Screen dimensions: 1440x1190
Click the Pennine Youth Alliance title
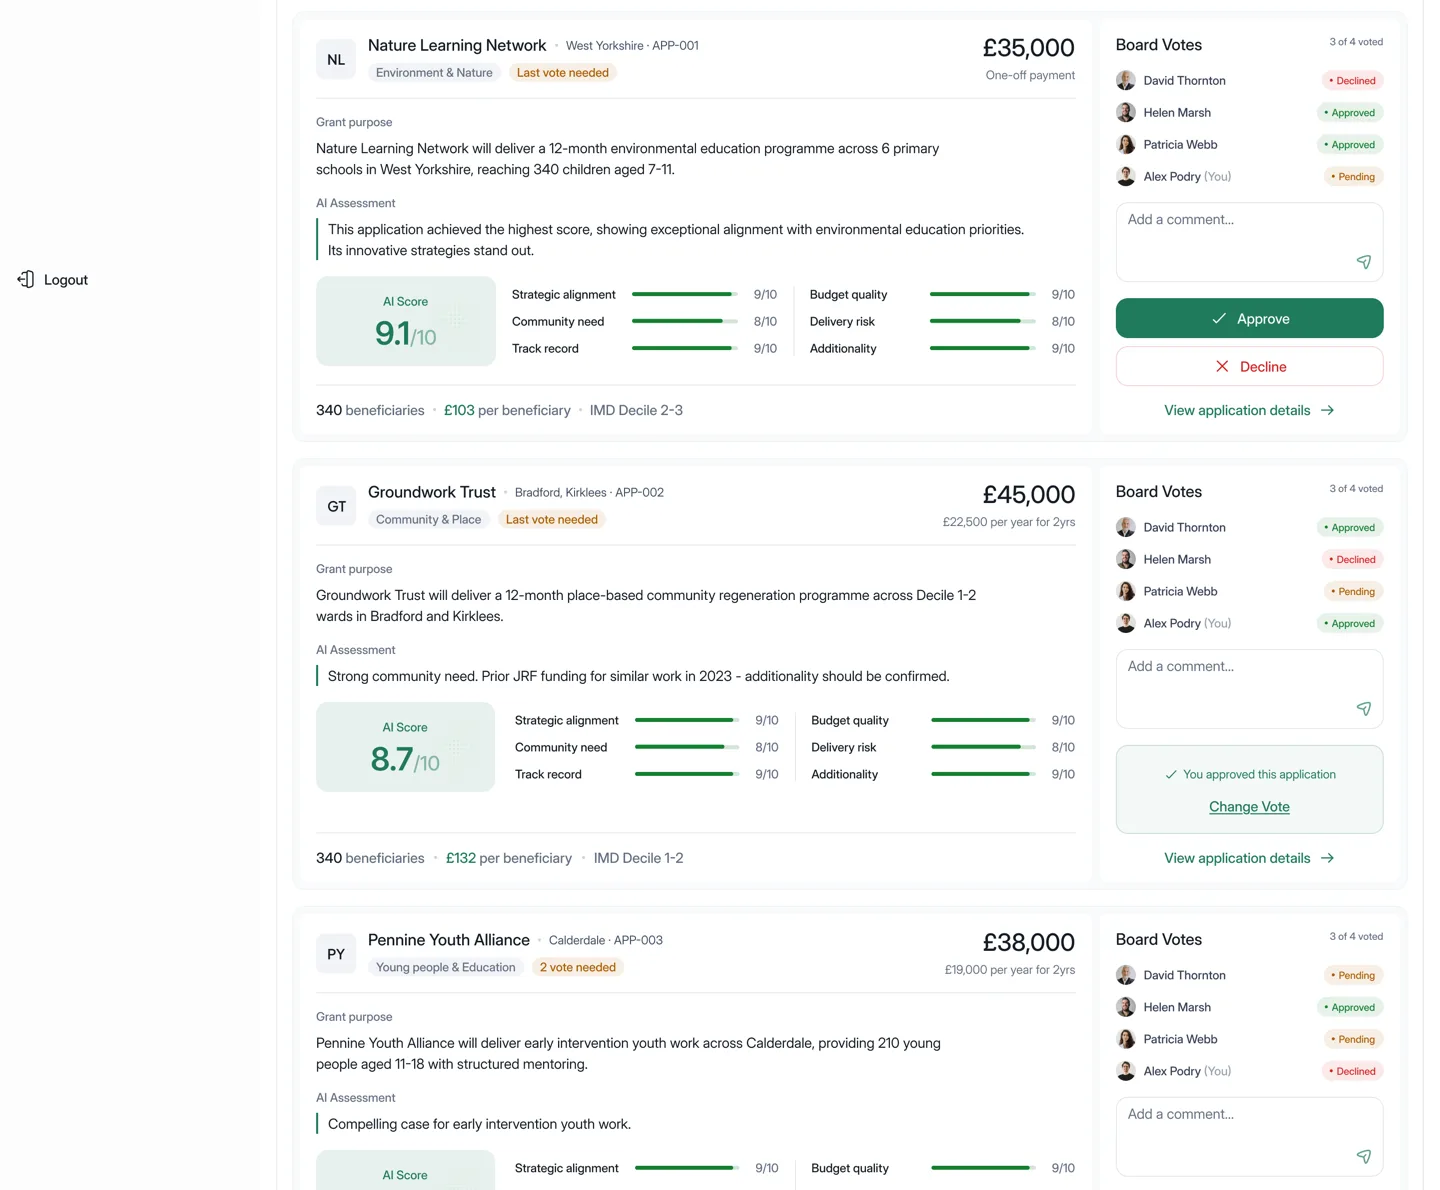[x=449, y=940]
